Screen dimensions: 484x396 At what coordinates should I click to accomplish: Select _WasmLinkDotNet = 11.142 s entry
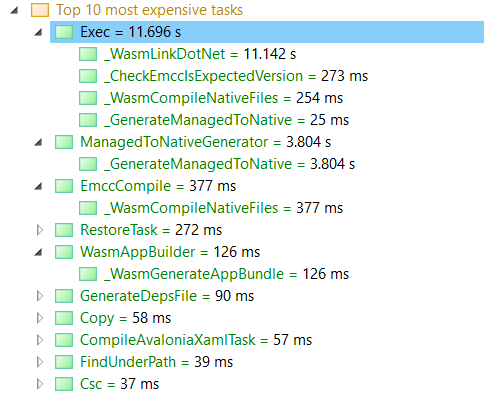[x=200, y=54]
